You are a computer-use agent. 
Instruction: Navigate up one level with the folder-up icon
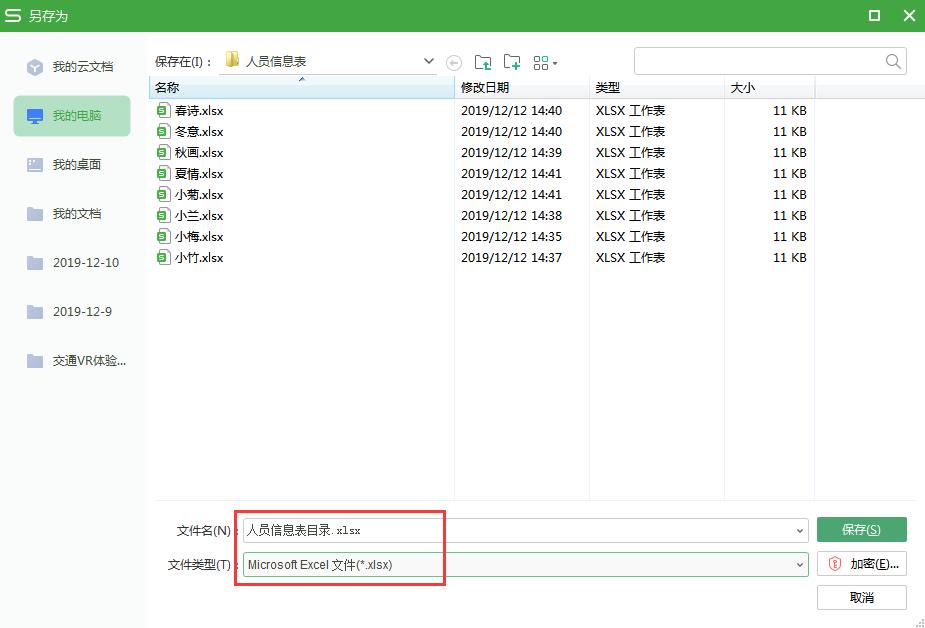(x=483, y=61)
